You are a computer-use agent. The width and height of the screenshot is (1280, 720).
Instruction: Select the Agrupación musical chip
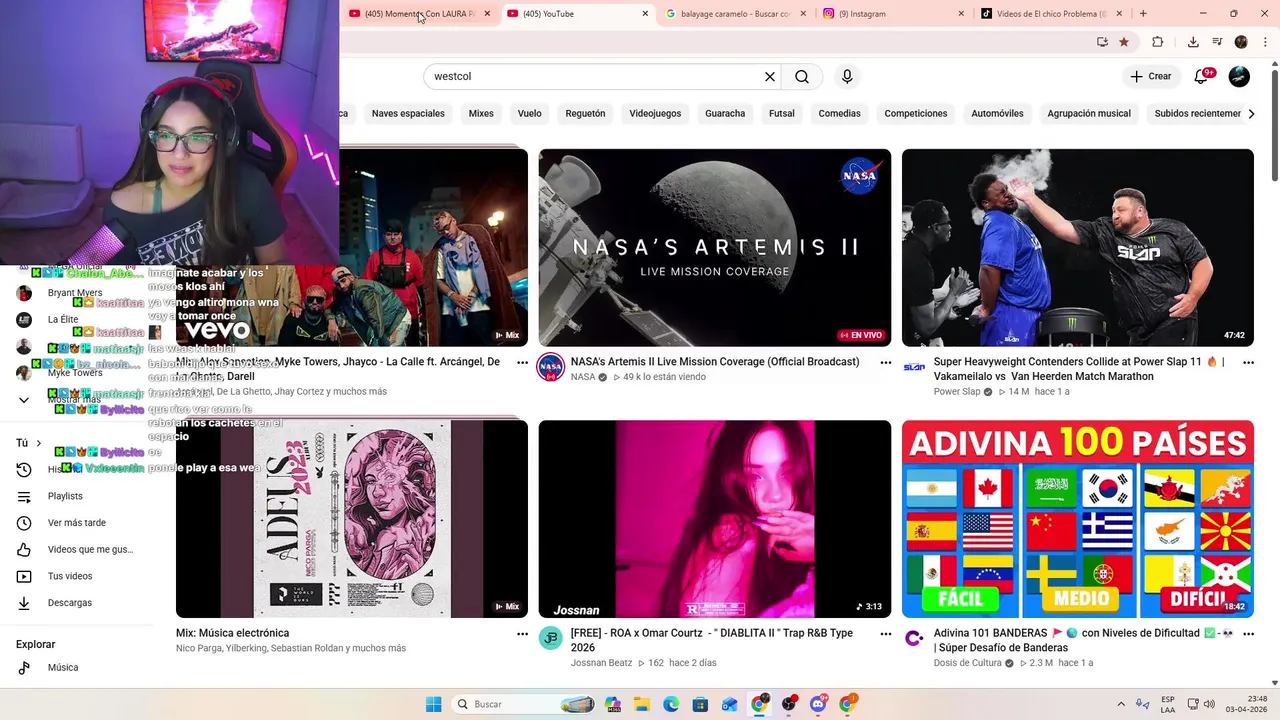click(x=1089, y=114)
